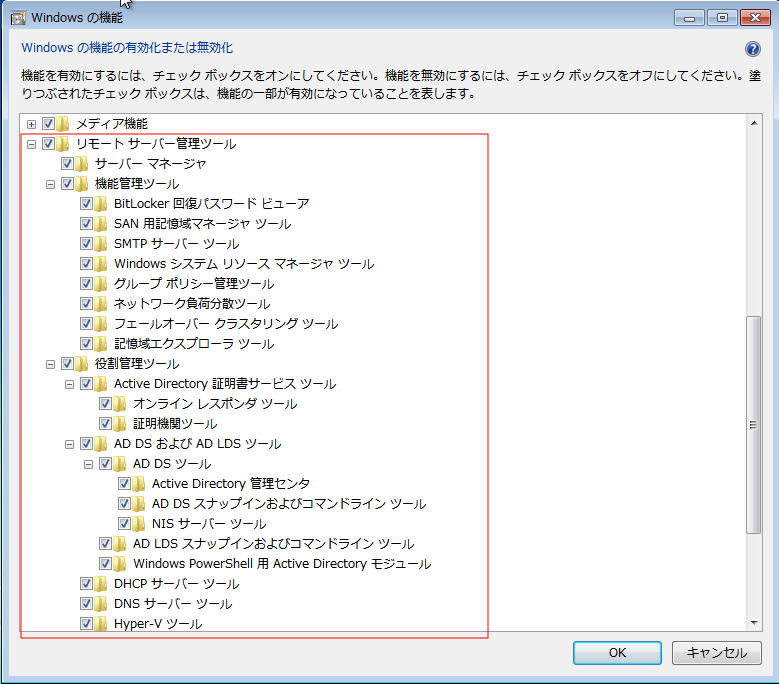Click folder icon beside サーバー マネージャ
The height and width of the screenshot is (684, 779).
click(81, 163)
